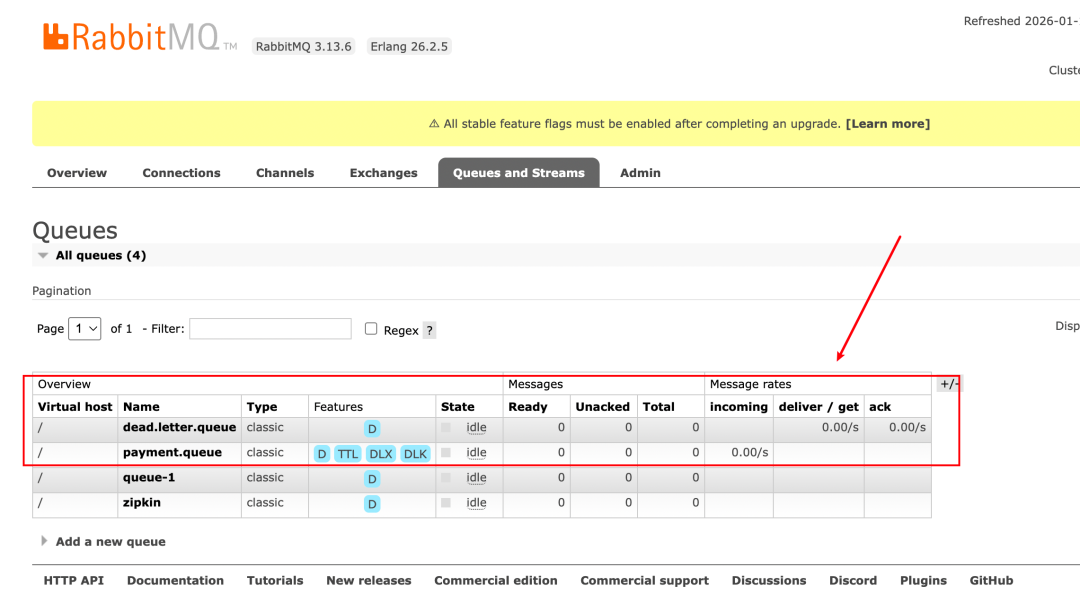Open the page number dropdown
This screenshot has height=604, width=1080.
pyautogui.click(x=84, y=329)
